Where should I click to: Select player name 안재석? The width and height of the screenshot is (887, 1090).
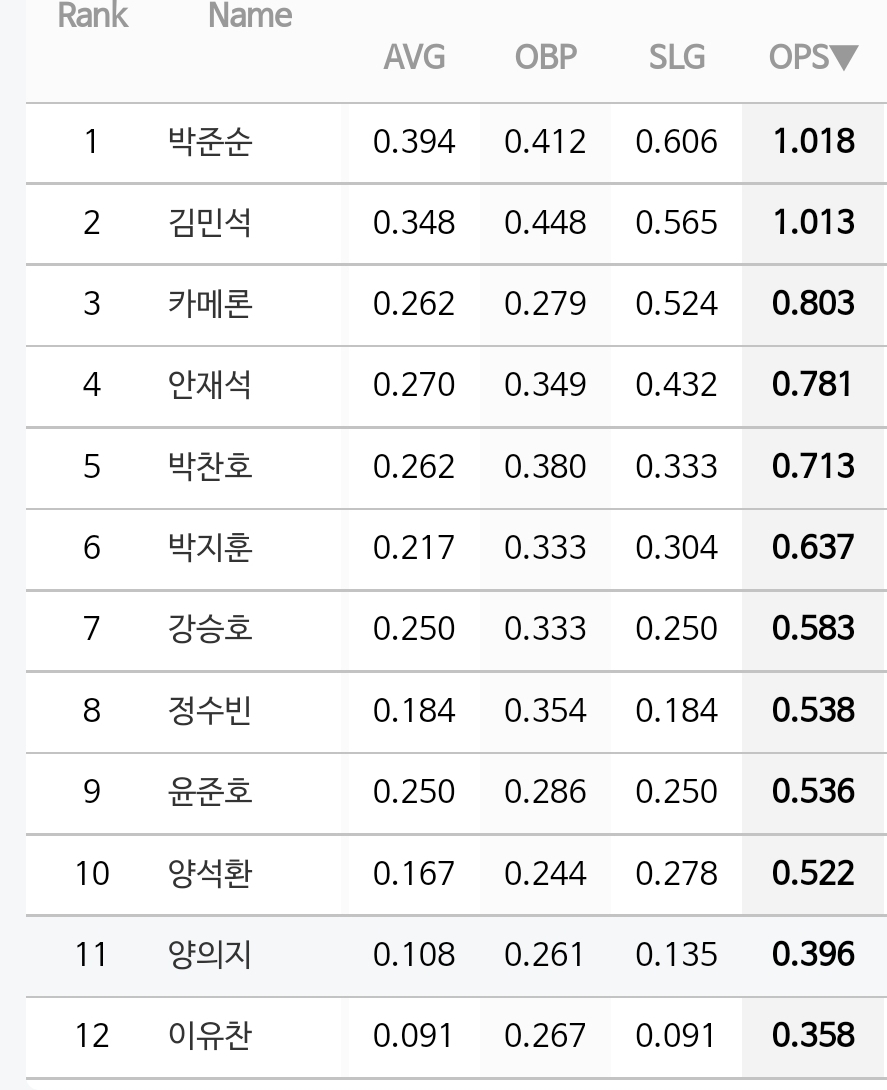tap(210, 385)
